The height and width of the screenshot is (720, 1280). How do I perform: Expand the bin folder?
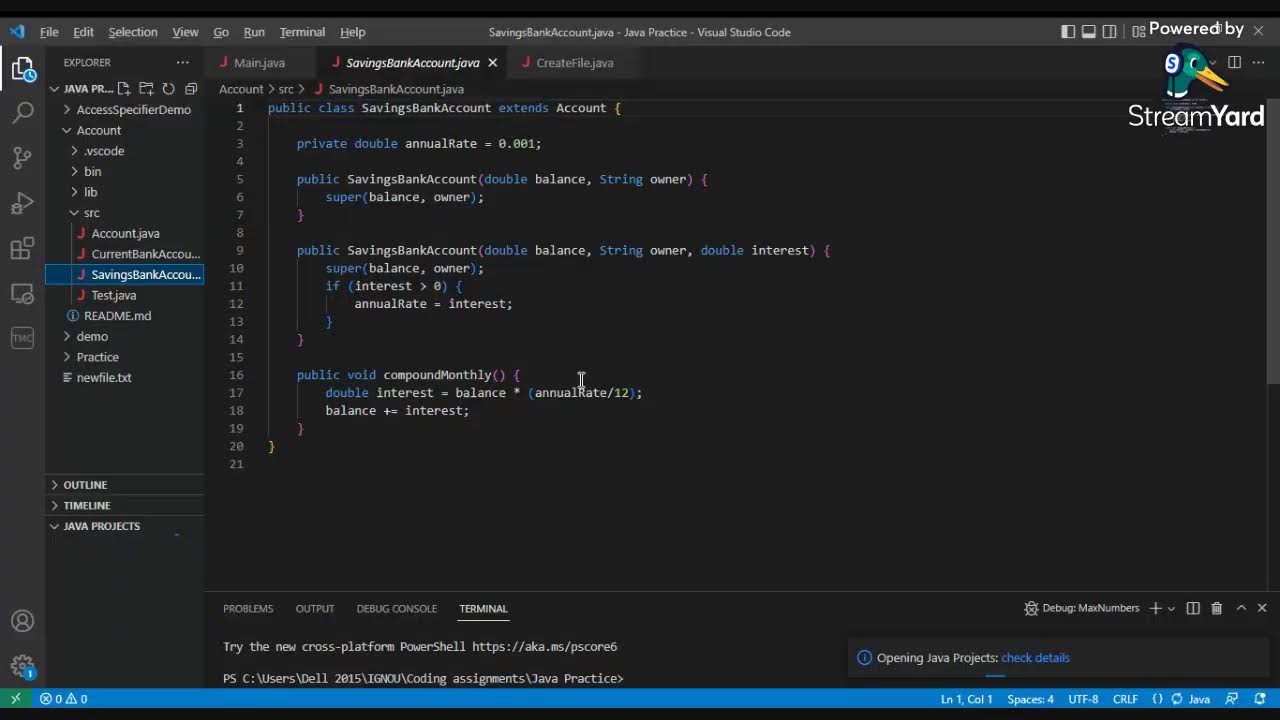point(124,171)
